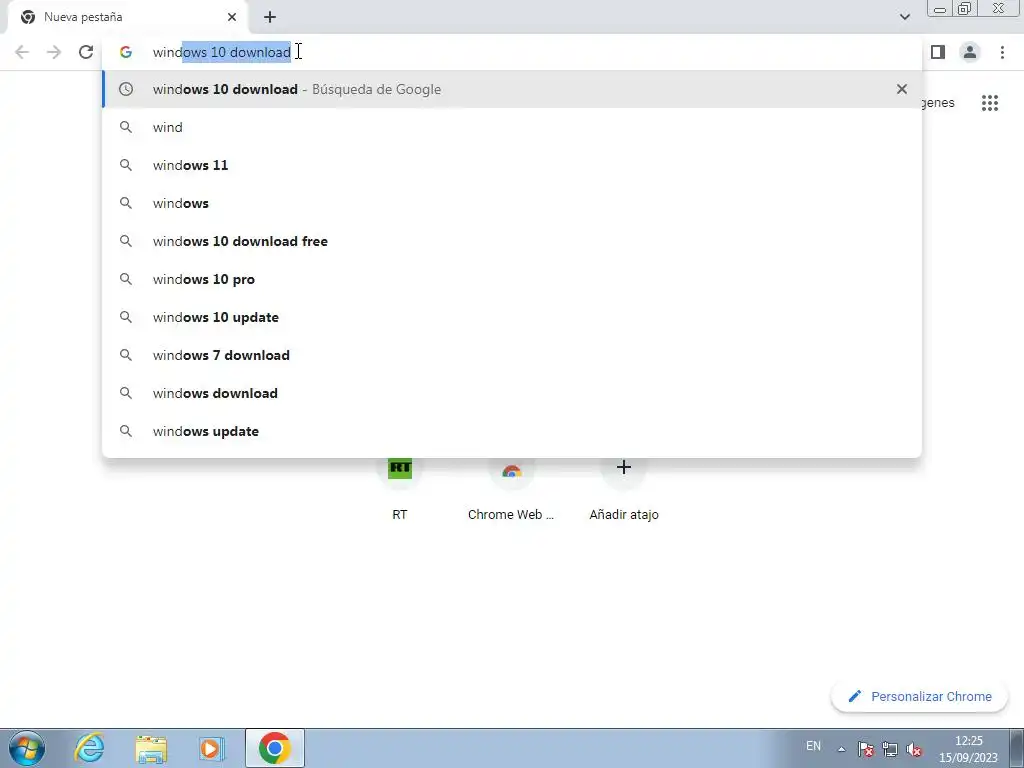Screen dimensions: 1024x768
Task: Select the 'windows 10 download' history suggestion
Action: [512, 89]
